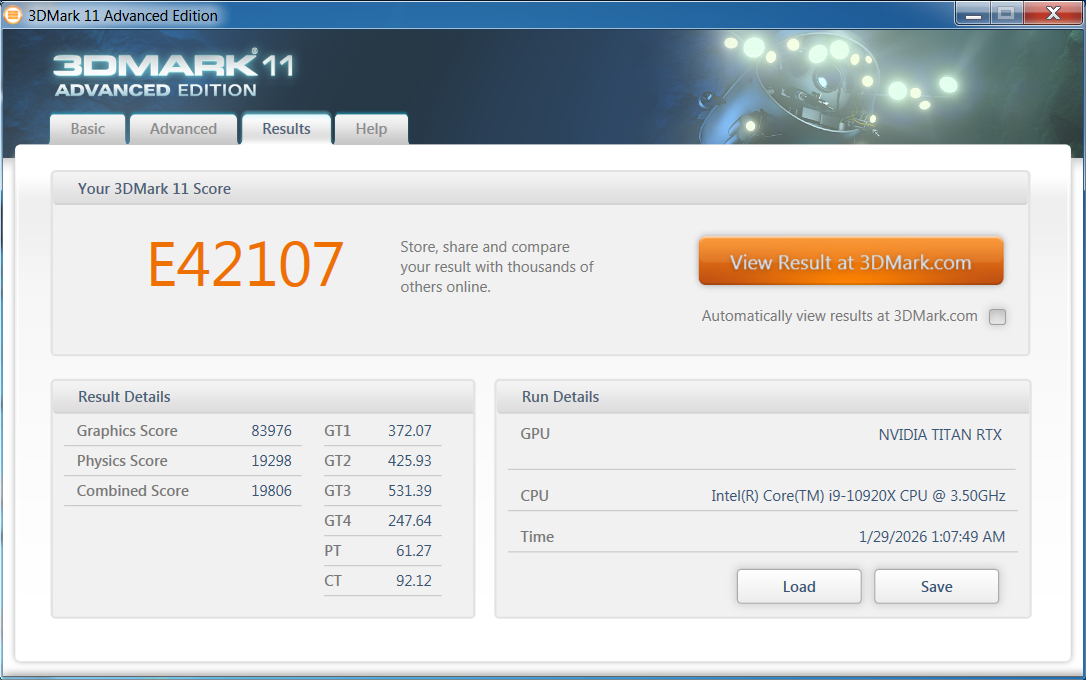Select the Results tab
The height and width of the screenshot is (680, 1086).
pos(286,129)
